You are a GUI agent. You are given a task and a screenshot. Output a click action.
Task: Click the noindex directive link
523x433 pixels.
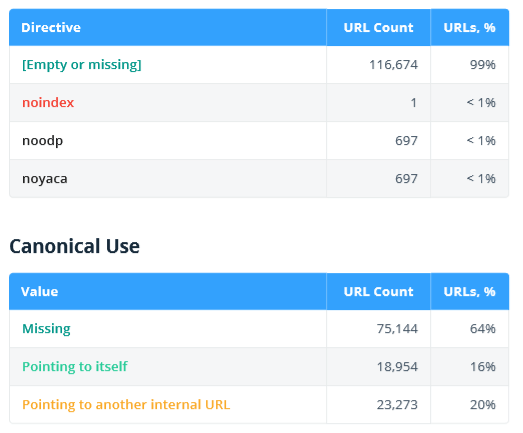coord(48,102)
